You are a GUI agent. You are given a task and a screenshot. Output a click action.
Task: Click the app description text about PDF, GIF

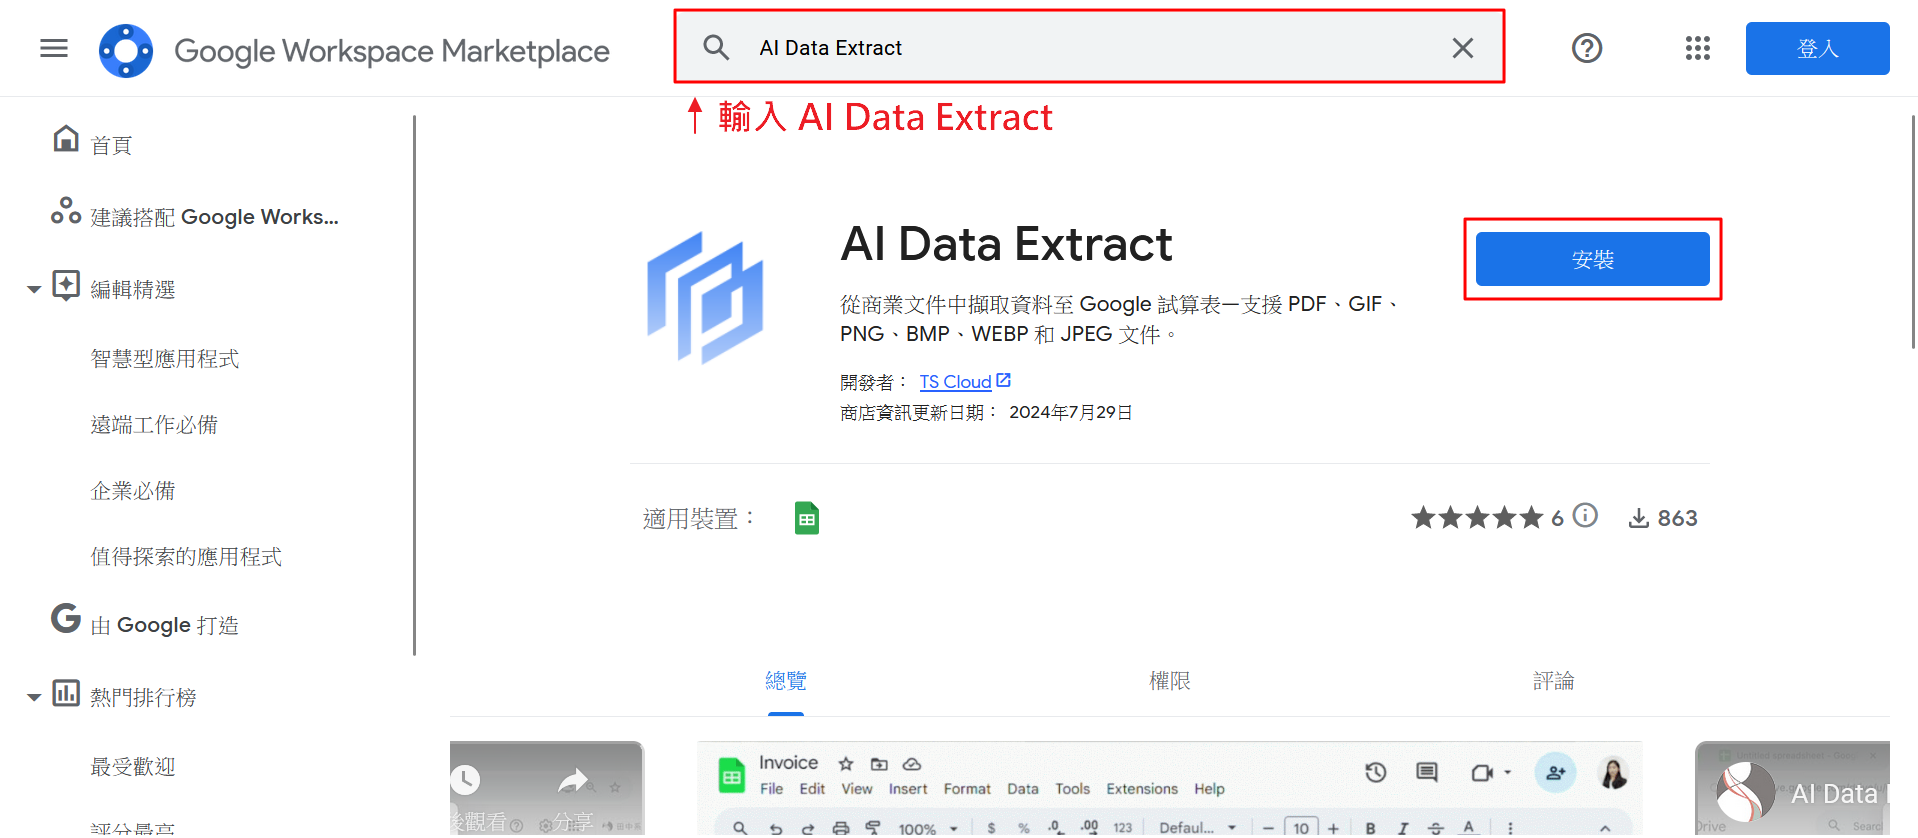(x=1119, y=319)
